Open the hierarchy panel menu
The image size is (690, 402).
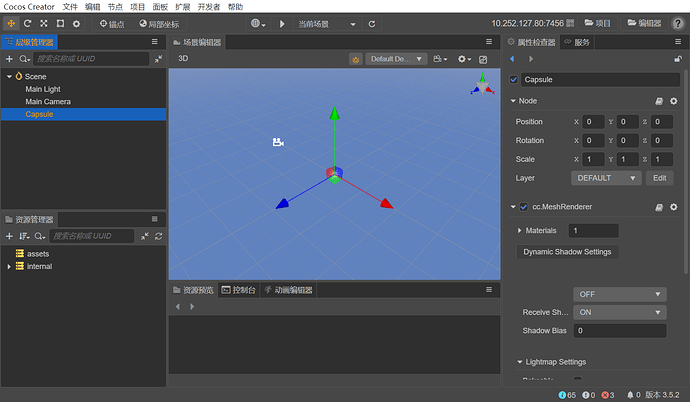coord(154,42)
